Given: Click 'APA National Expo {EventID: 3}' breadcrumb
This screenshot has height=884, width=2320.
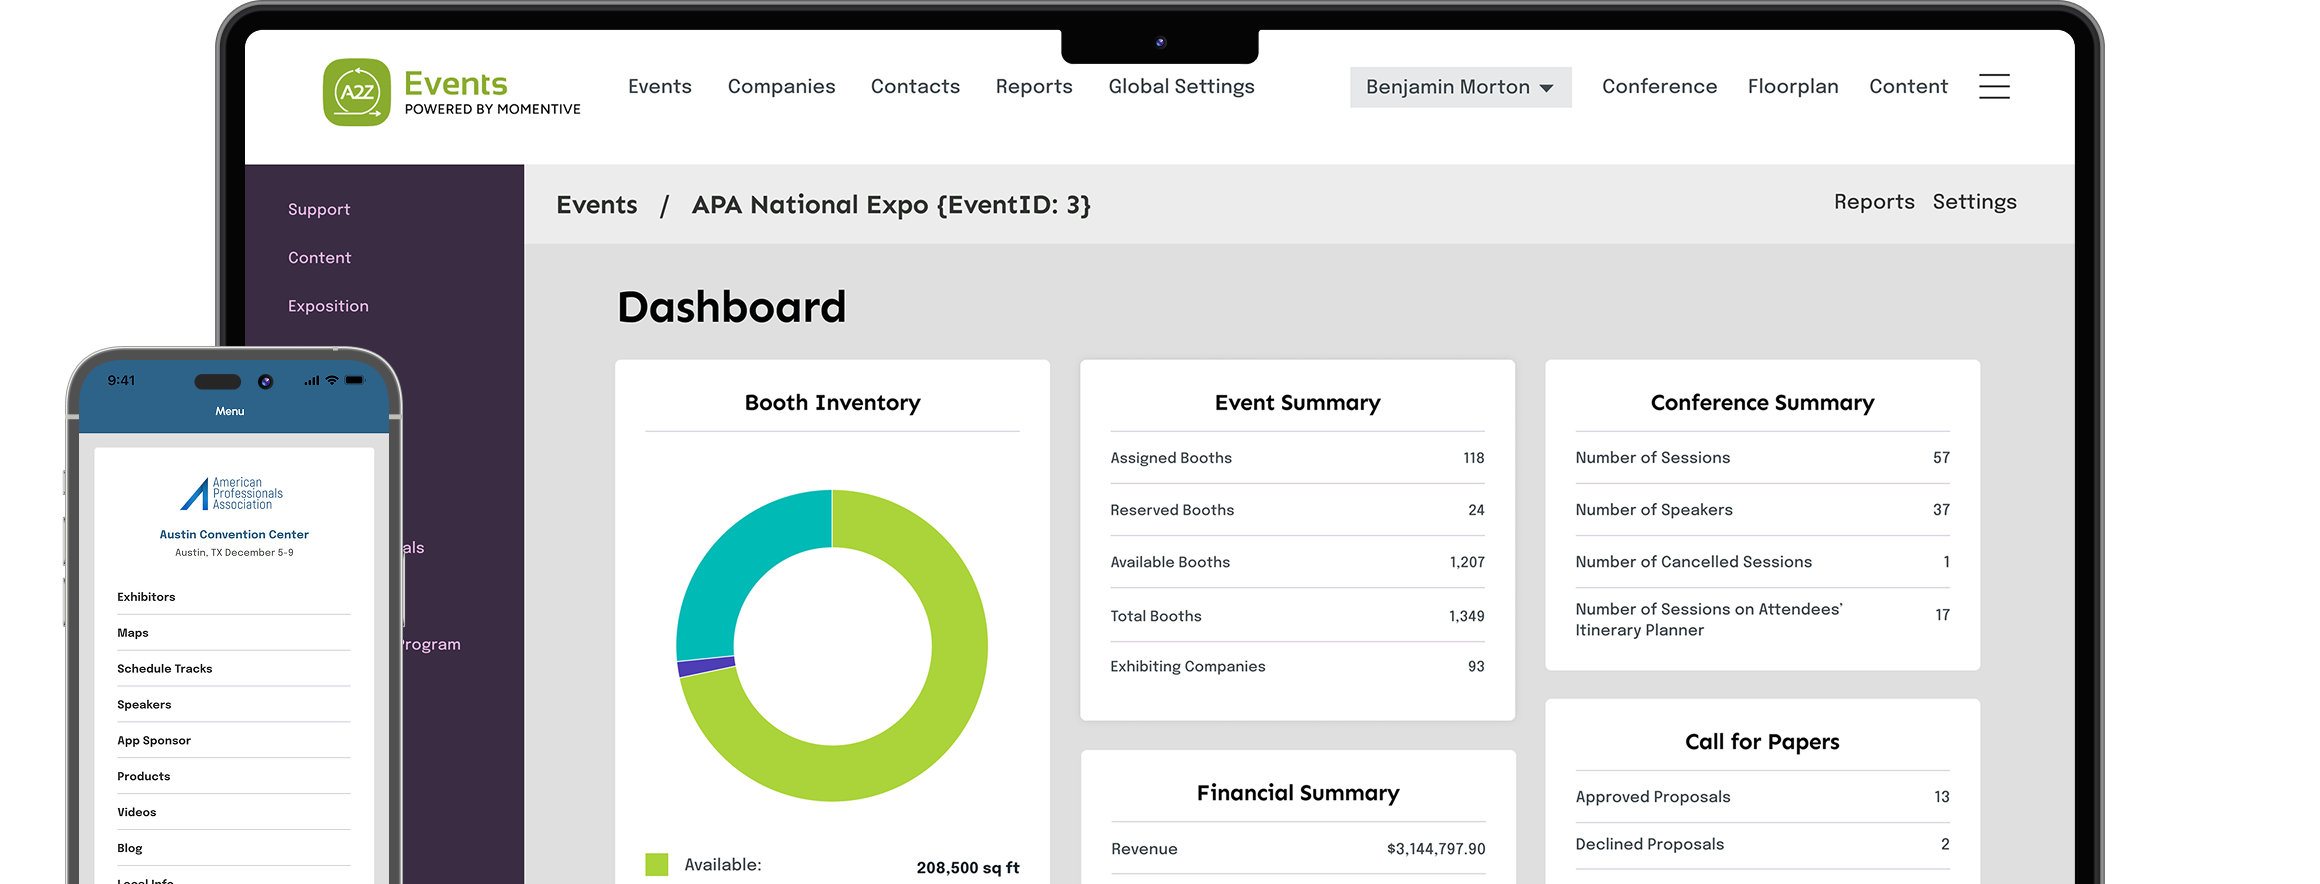Looking at the screenshot, I should [891, 205].
